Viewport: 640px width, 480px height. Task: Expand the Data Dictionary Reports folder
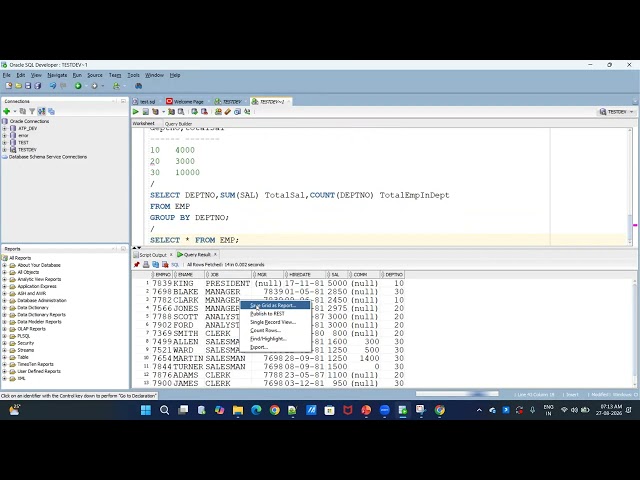[4, 315]
